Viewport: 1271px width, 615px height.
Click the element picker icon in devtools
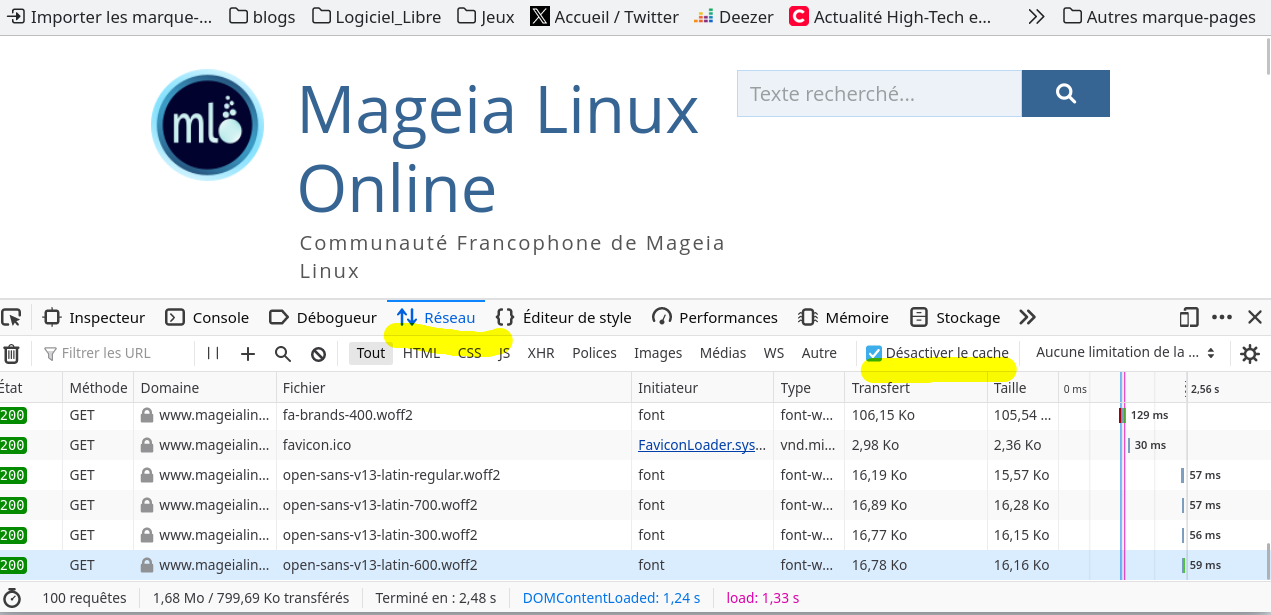(x=11, y=318)
